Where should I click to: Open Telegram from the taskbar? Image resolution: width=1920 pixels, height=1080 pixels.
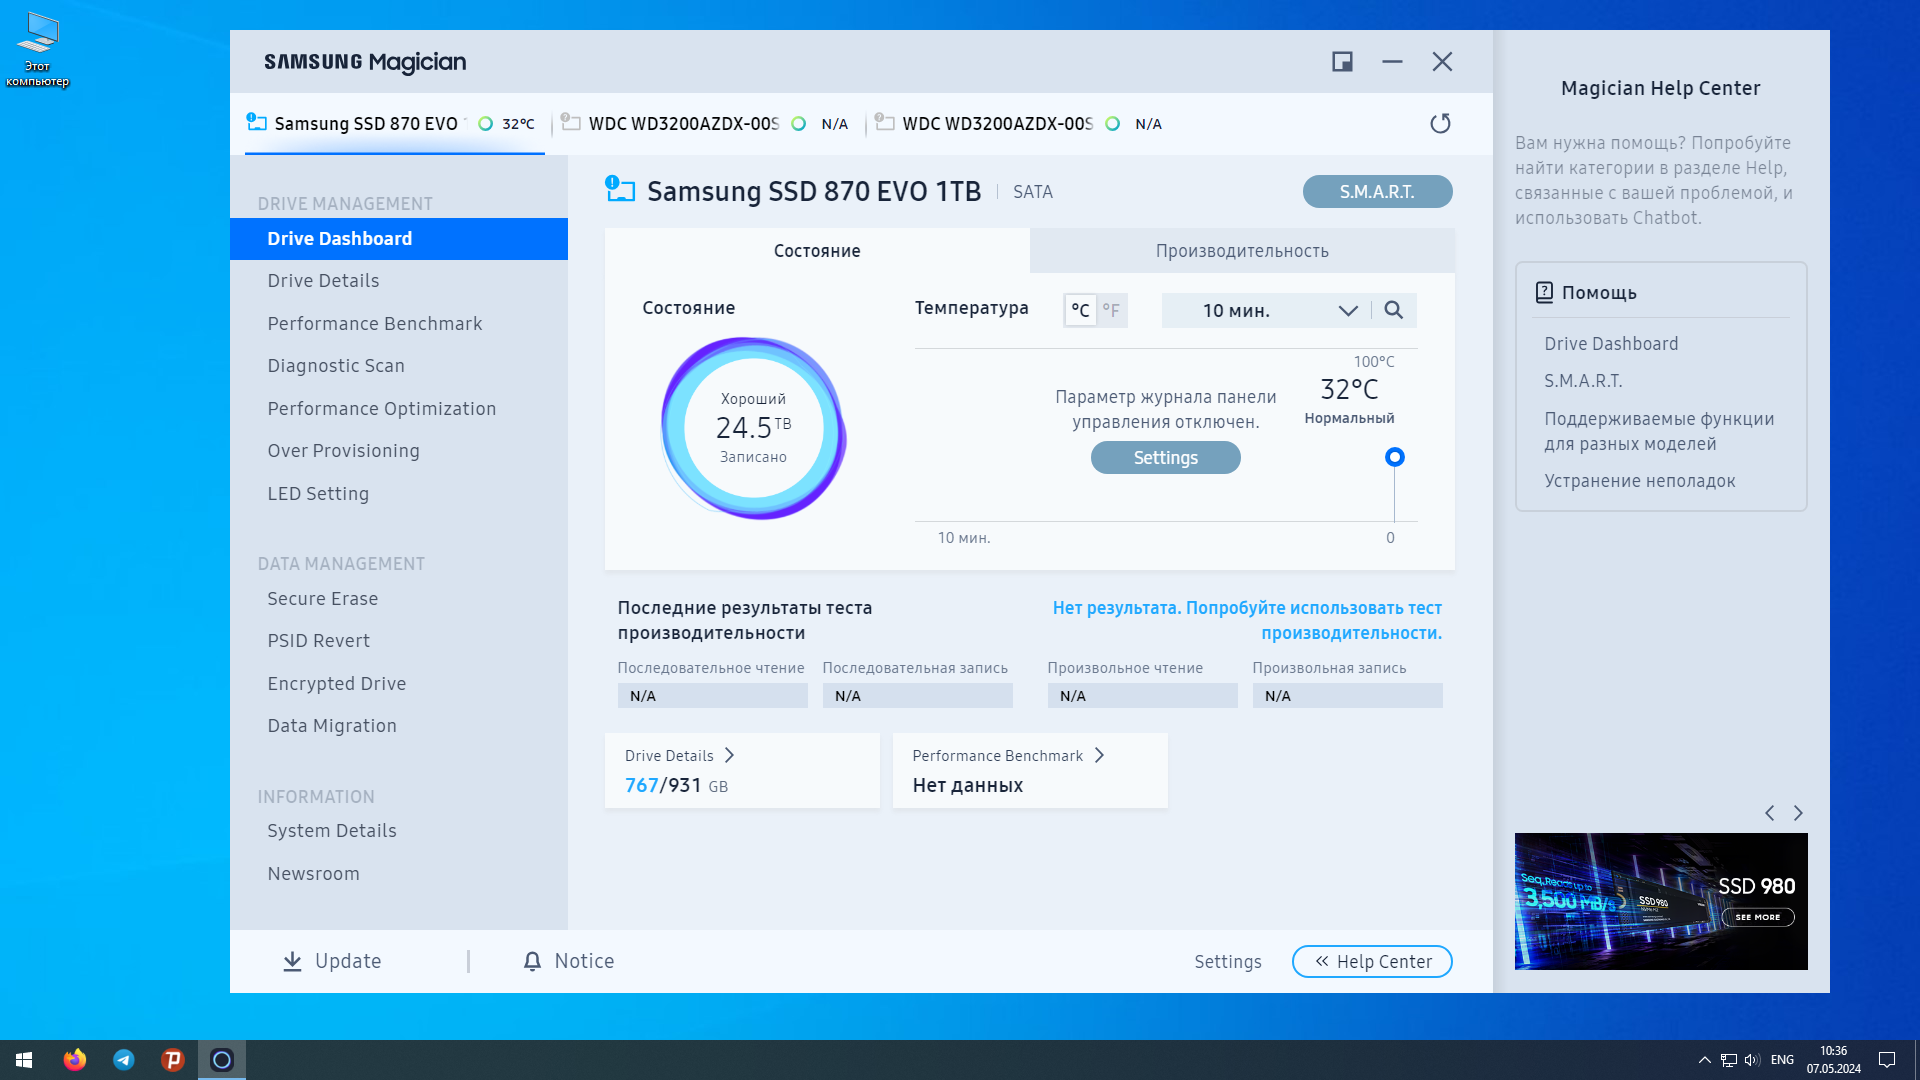(124, 1059)
